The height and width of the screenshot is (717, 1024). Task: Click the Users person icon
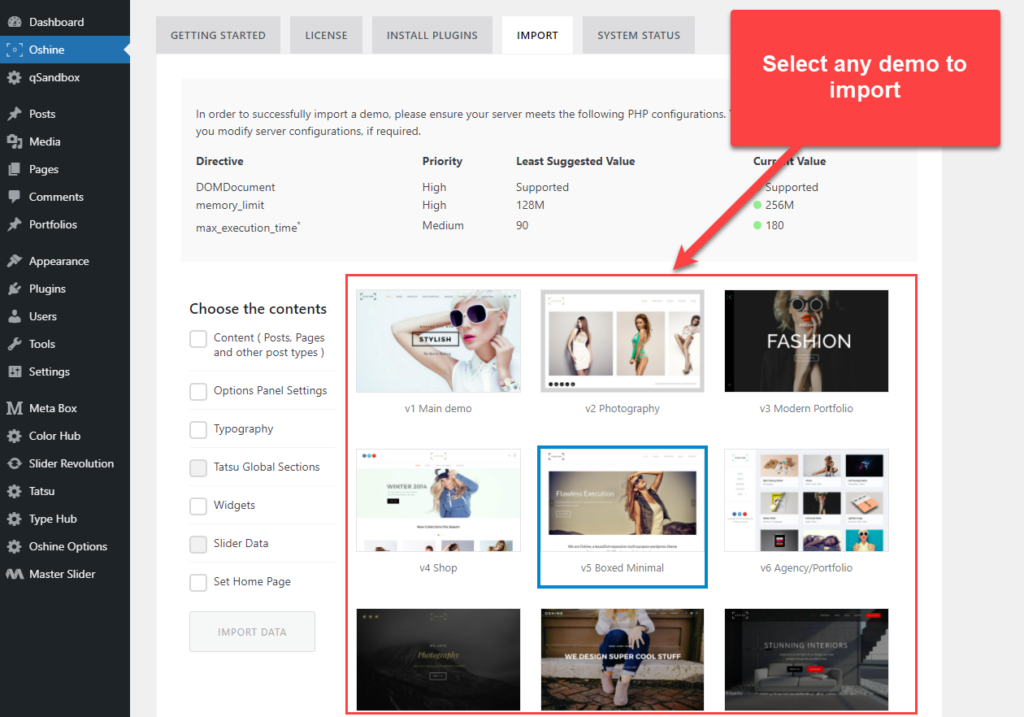click(x=14, y=317)
